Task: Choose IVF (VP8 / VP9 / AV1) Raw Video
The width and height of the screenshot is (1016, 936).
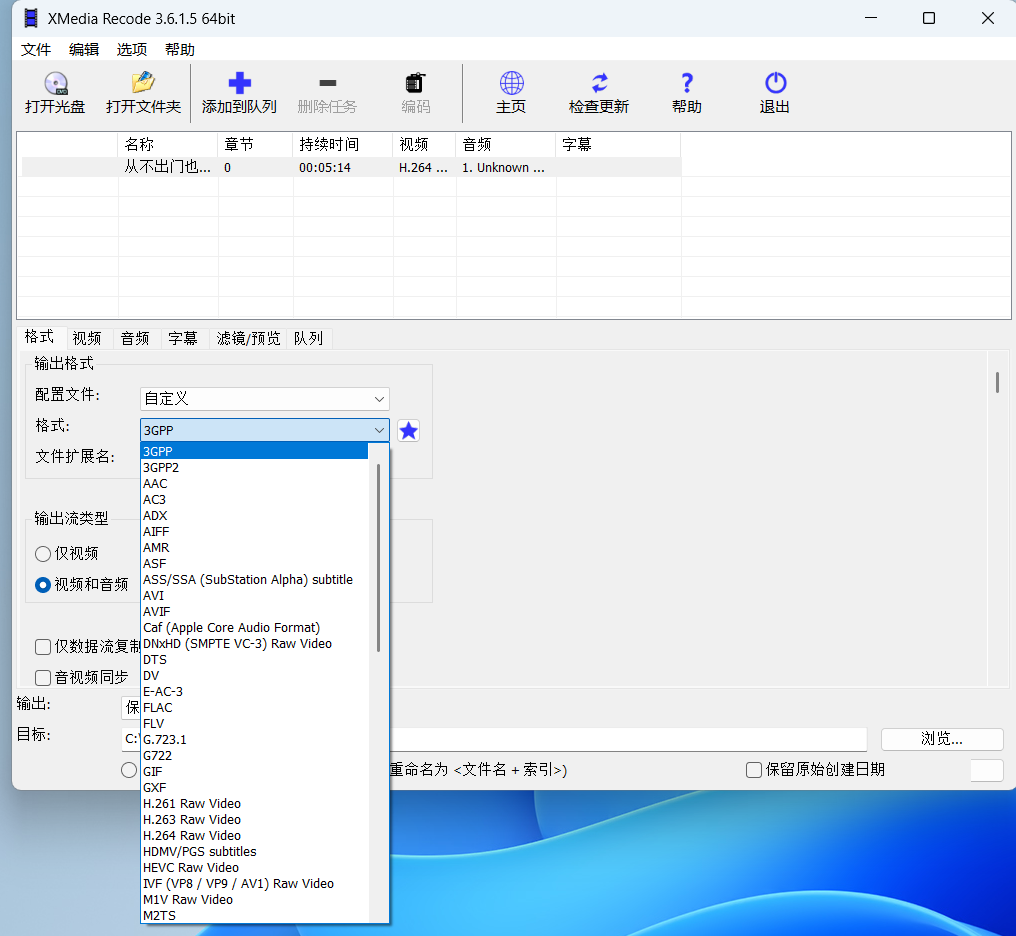Action: coord(255,884)
